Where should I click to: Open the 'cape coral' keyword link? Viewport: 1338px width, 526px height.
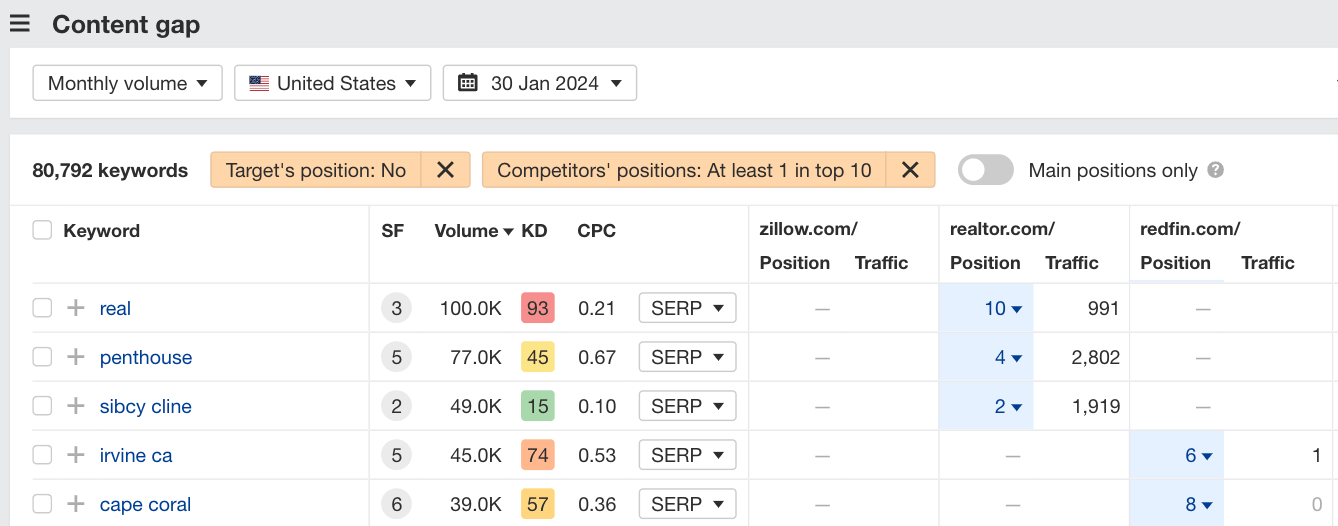(x=145, y=504)
